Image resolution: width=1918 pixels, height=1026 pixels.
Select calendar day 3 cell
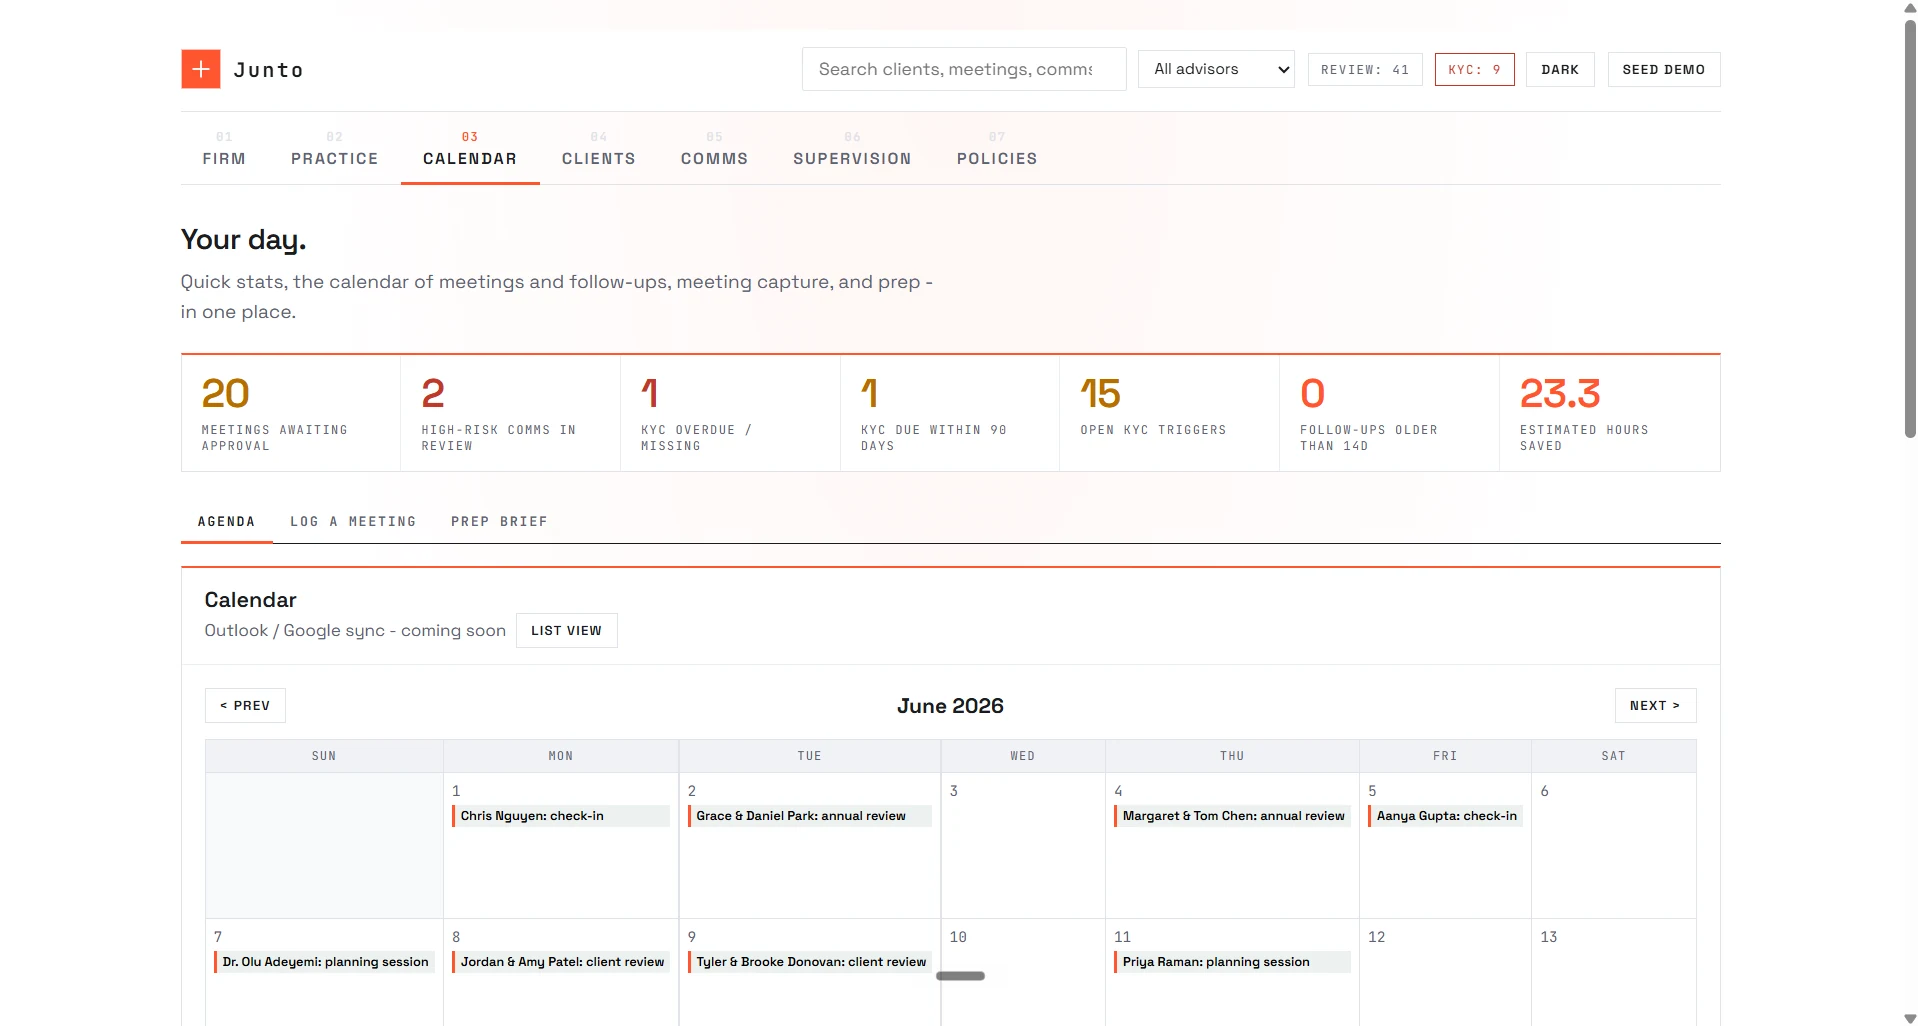1023,845
